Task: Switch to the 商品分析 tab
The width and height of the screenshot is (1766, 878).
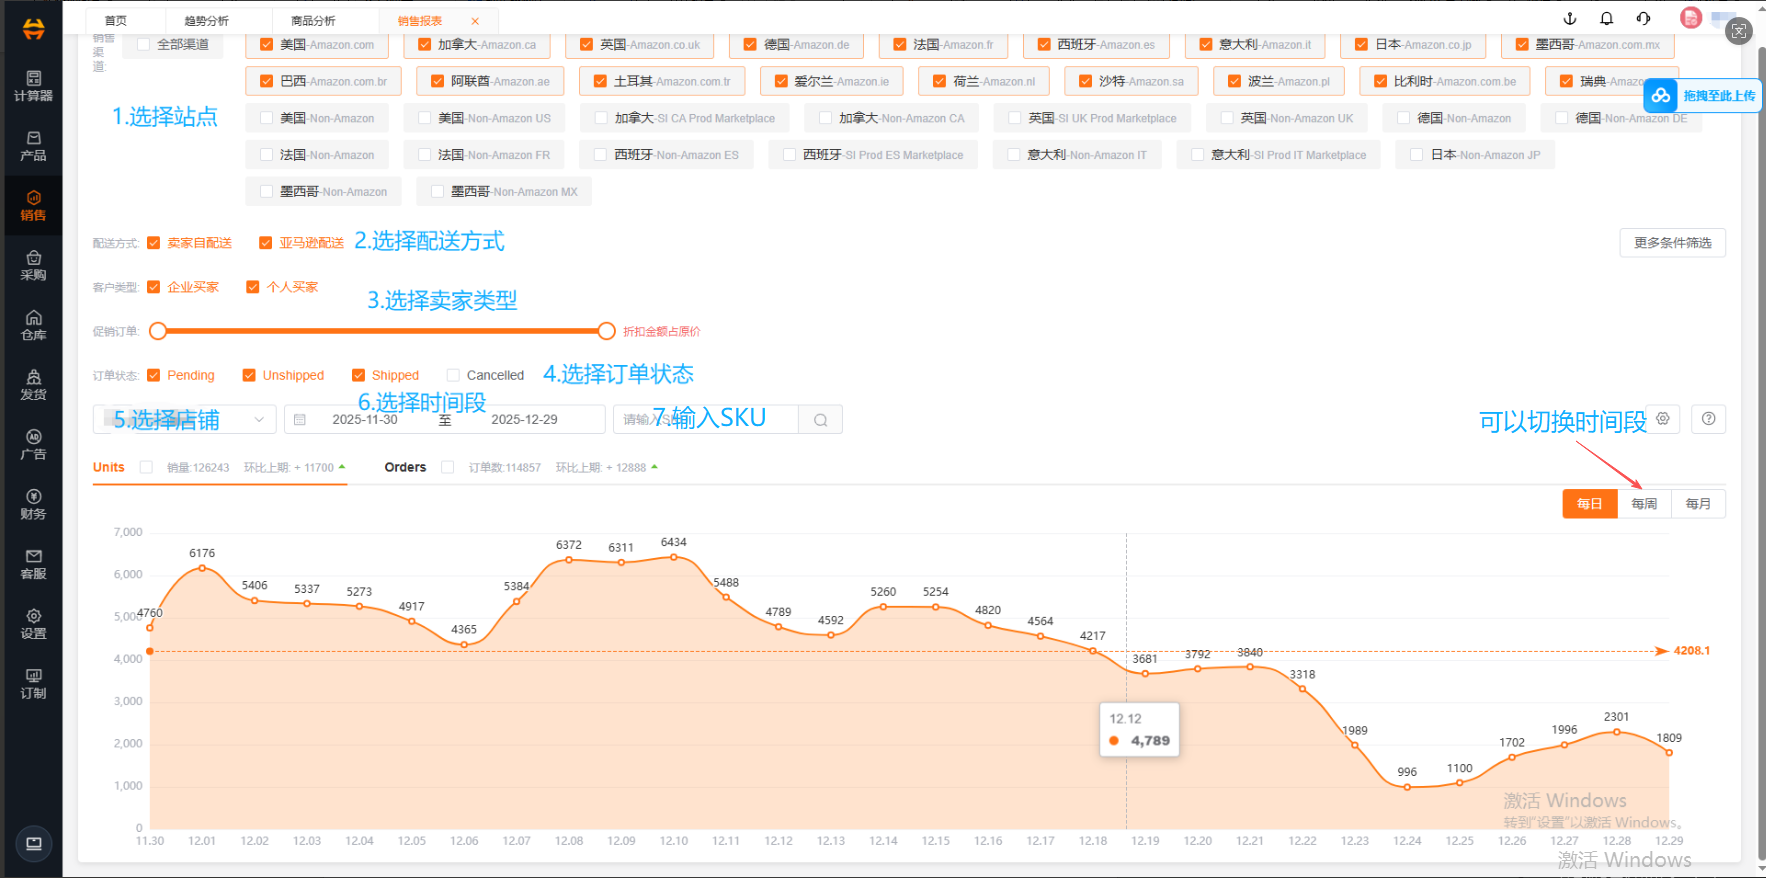Action: point(313,21)
